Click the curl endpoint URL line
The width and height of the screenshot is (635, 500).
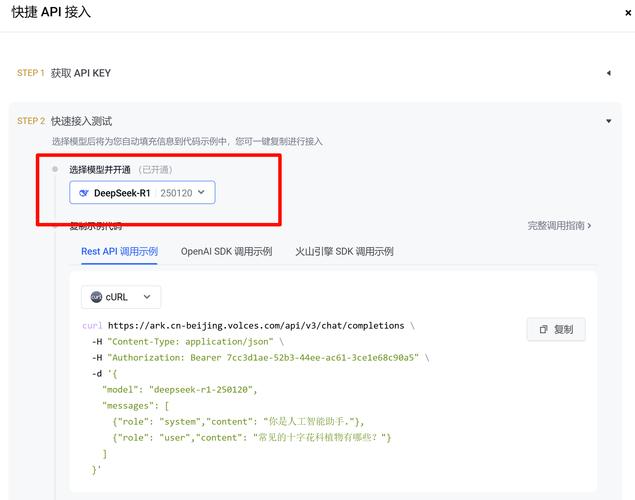pos(248,326)
